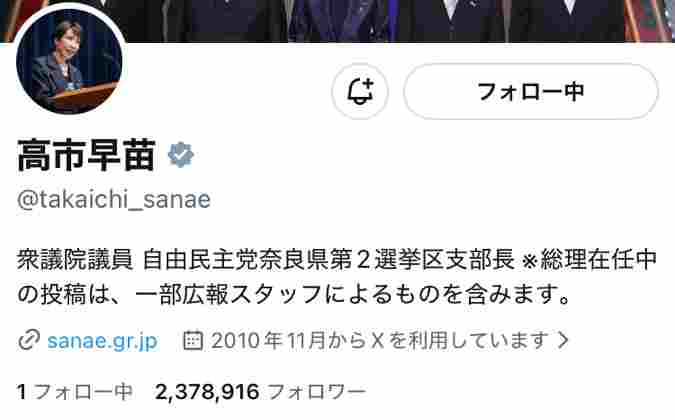The width and height of the screenshot is (675, 420).
Task: Visit the sanae.gr.jp website link
Action: (x=102, y=341)
